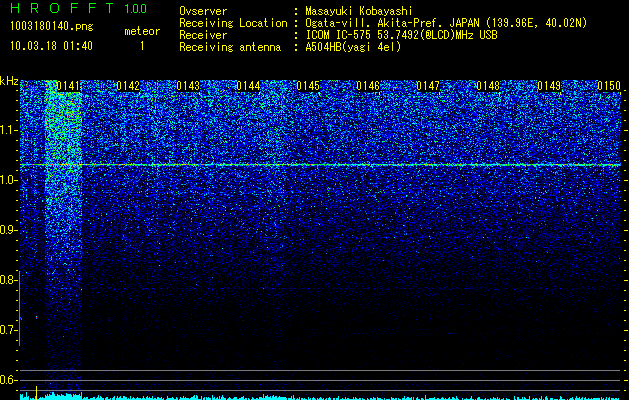Screen dimensions: 629x400
Task: Click the 0.9 frequency axis label
Action: click(x=8, y=230)
